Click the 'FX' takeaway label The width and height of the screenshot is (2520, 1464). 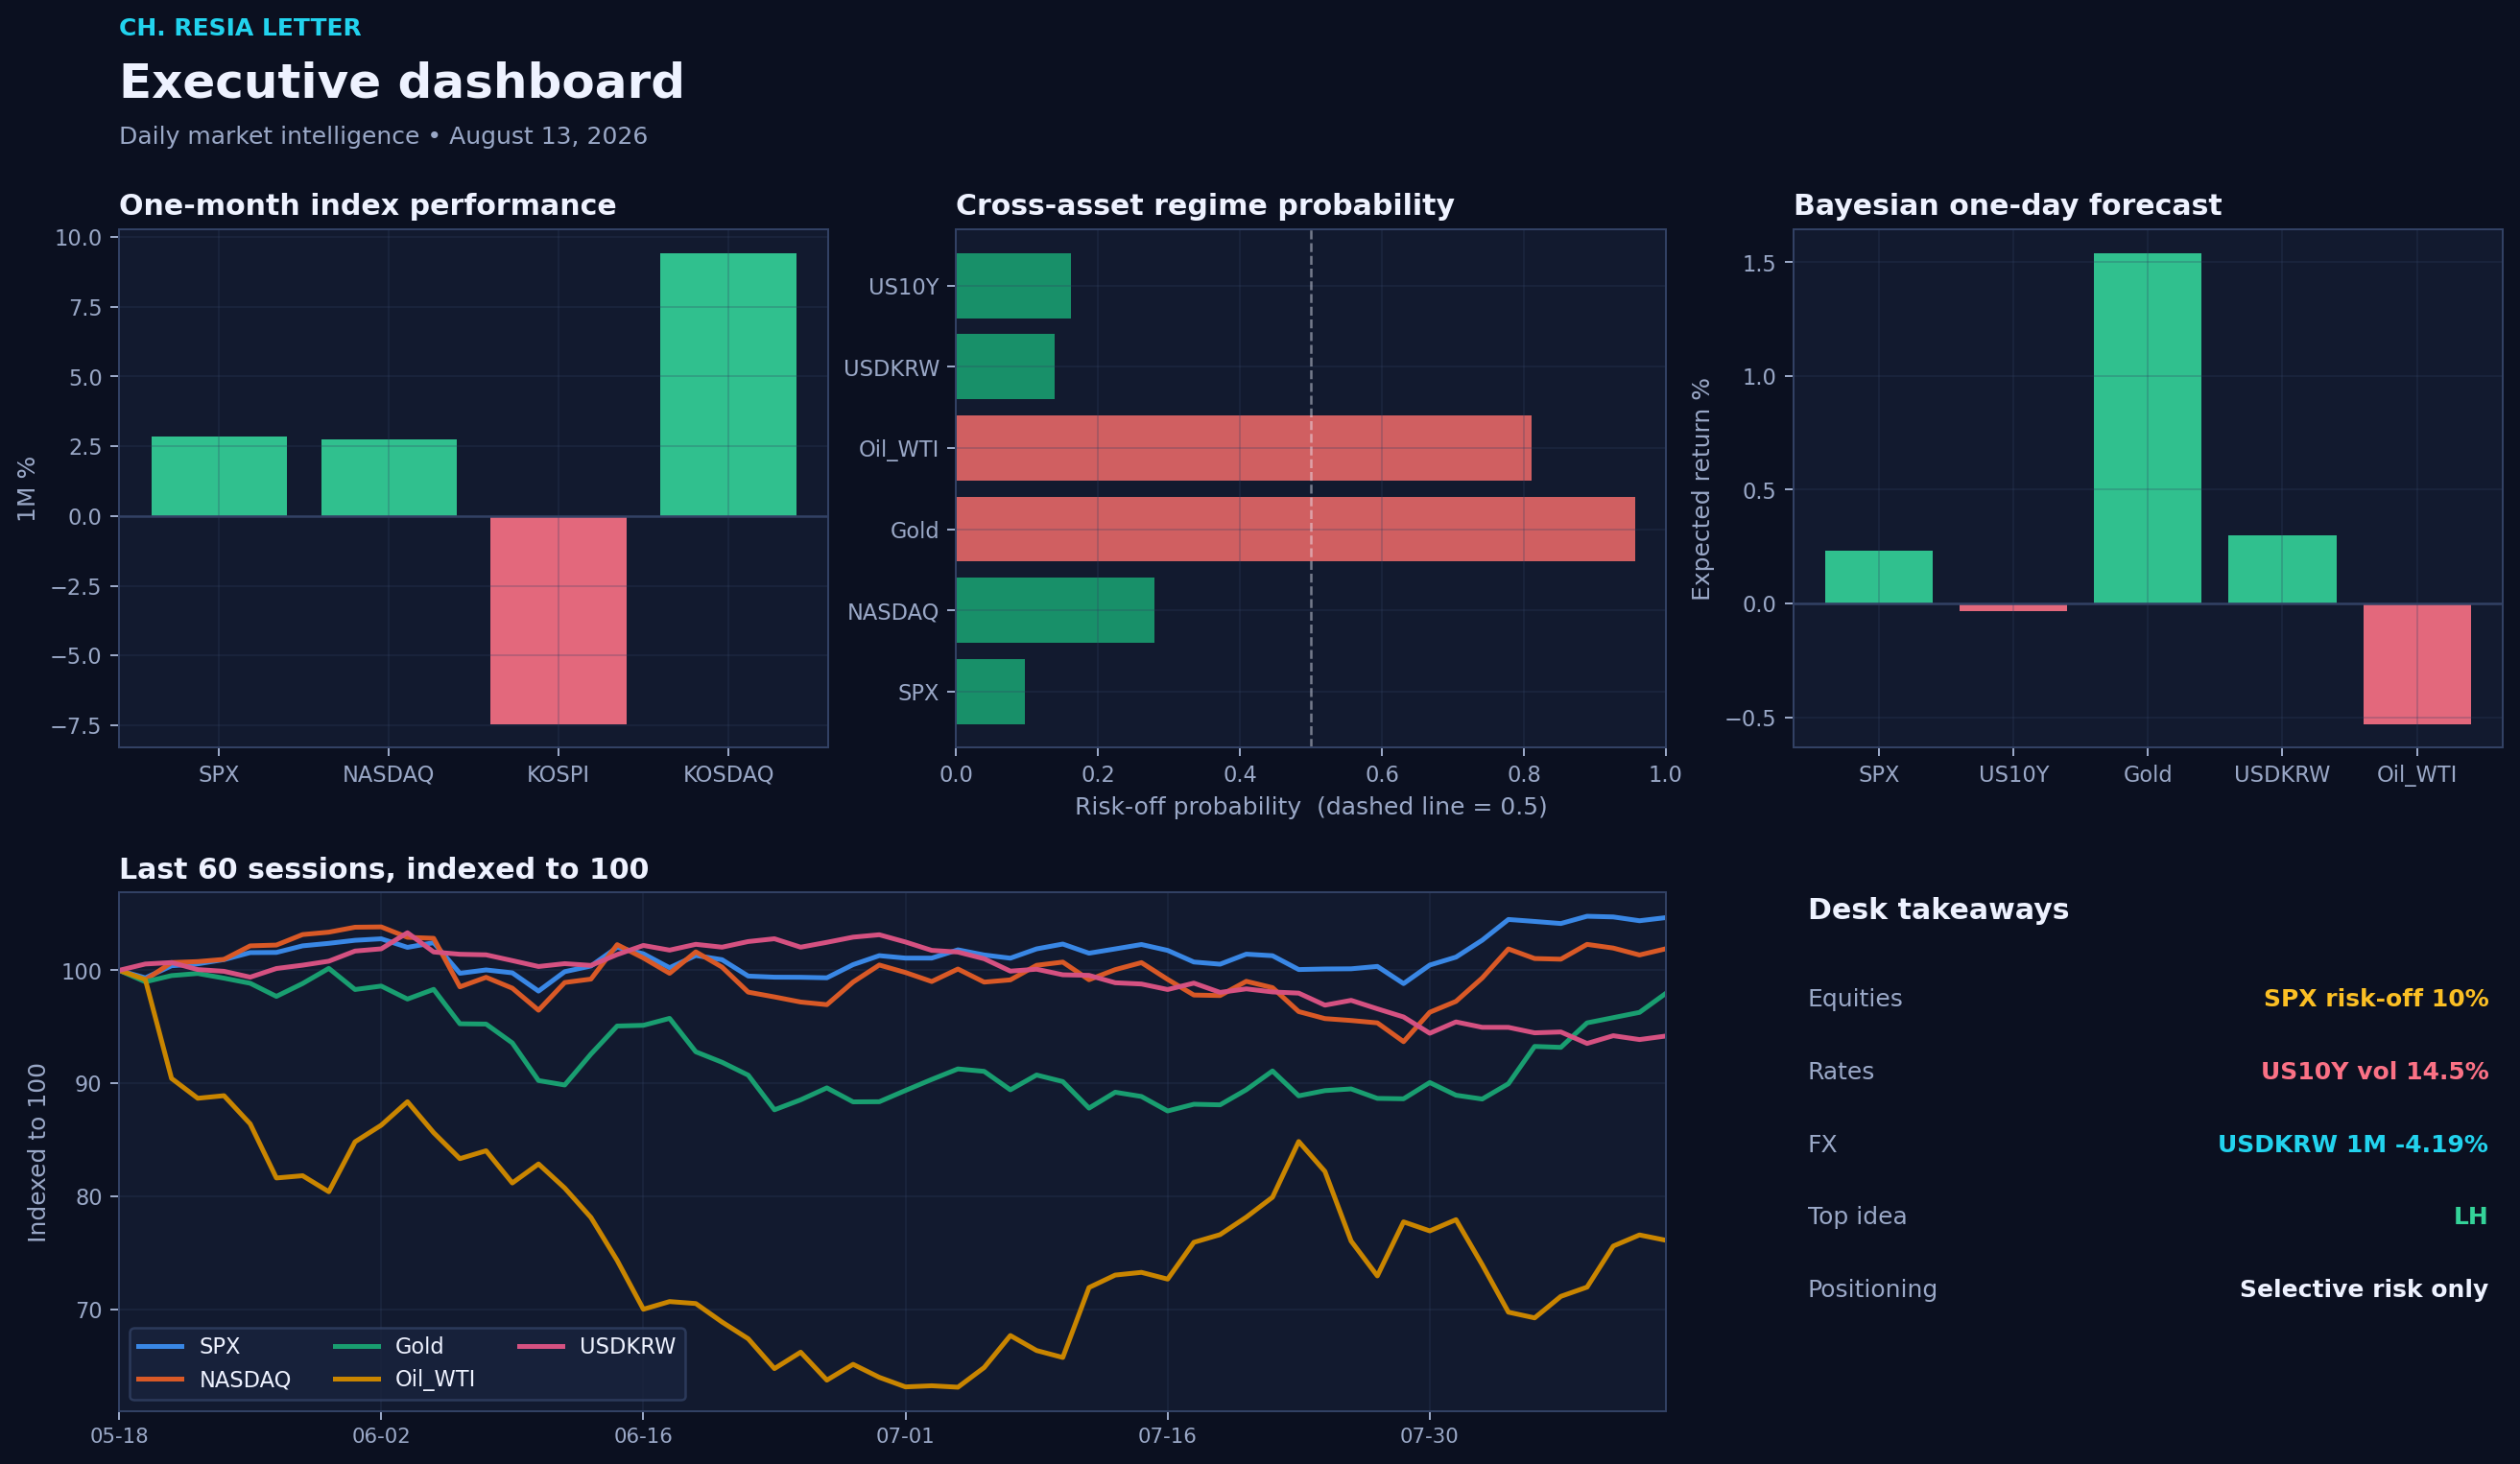[x=1822, y=1144]
